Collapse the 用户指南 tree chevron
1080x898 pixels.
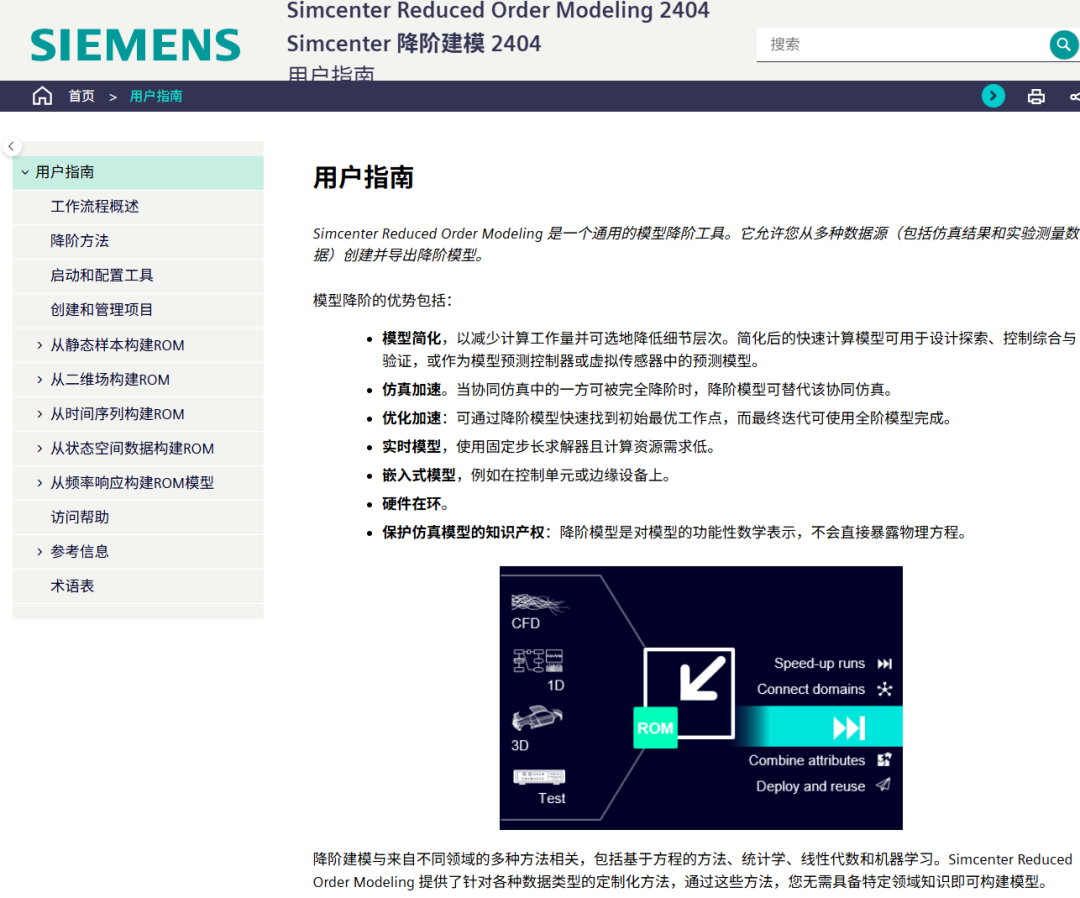pos(25,172)
